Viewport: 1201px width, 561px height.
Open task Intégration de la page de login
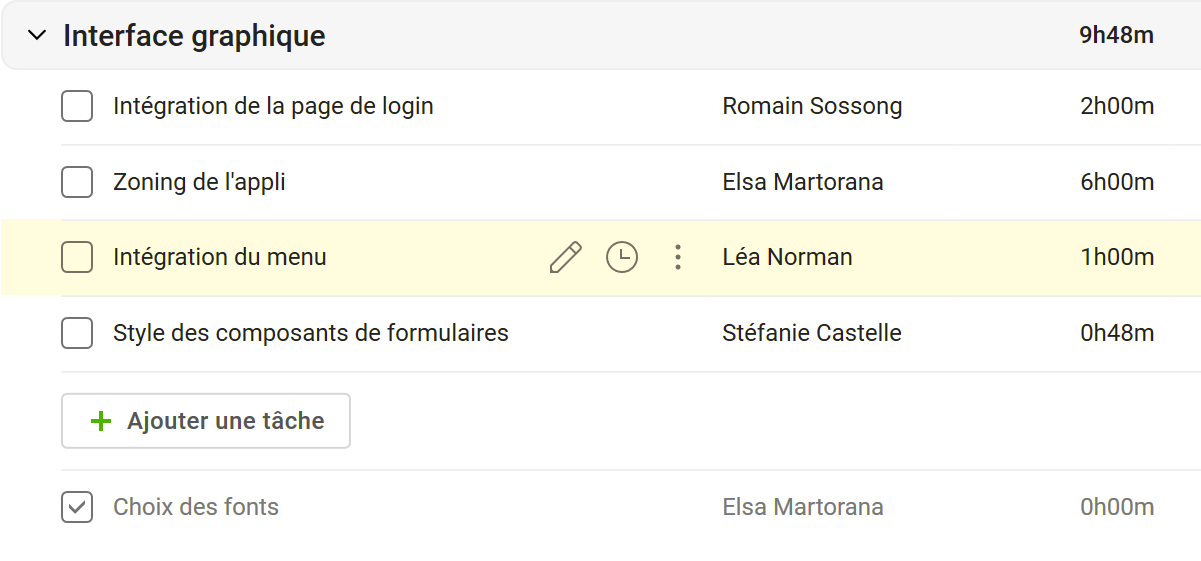coord(273,106)
